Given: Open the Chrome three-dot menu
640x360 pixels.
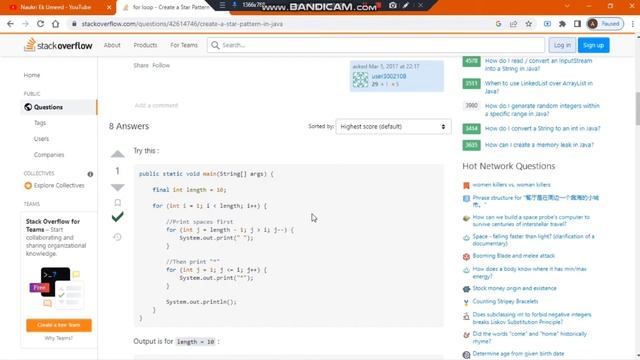Looking at the screenshot, I should click(633, 24).
